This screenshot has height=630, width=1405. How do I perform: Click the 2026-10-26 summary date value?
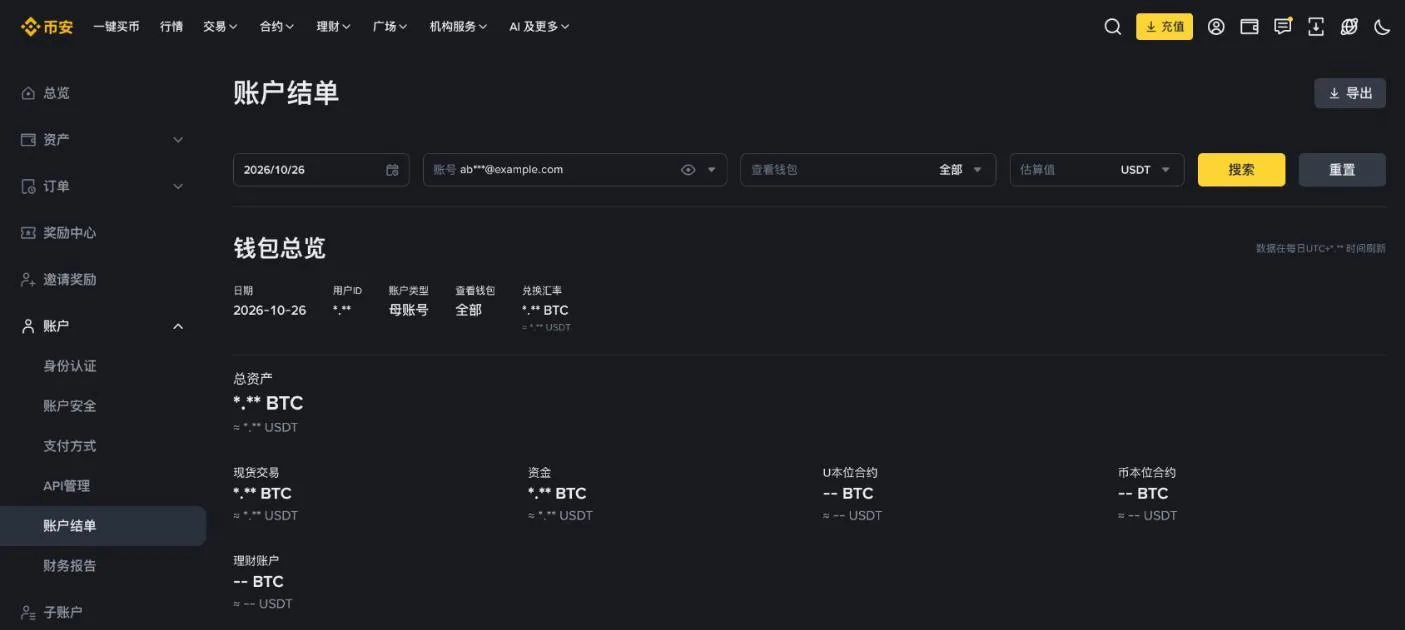[x=270, y=310]
